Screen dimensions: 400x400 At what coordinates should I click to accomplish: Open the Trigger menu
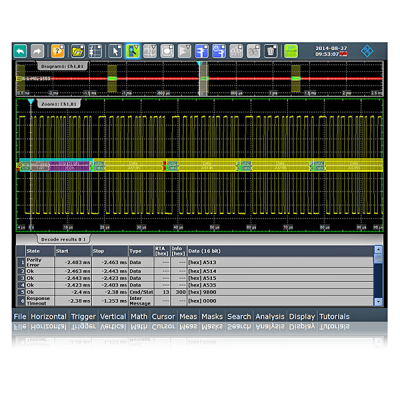click(x=83, y=316)
